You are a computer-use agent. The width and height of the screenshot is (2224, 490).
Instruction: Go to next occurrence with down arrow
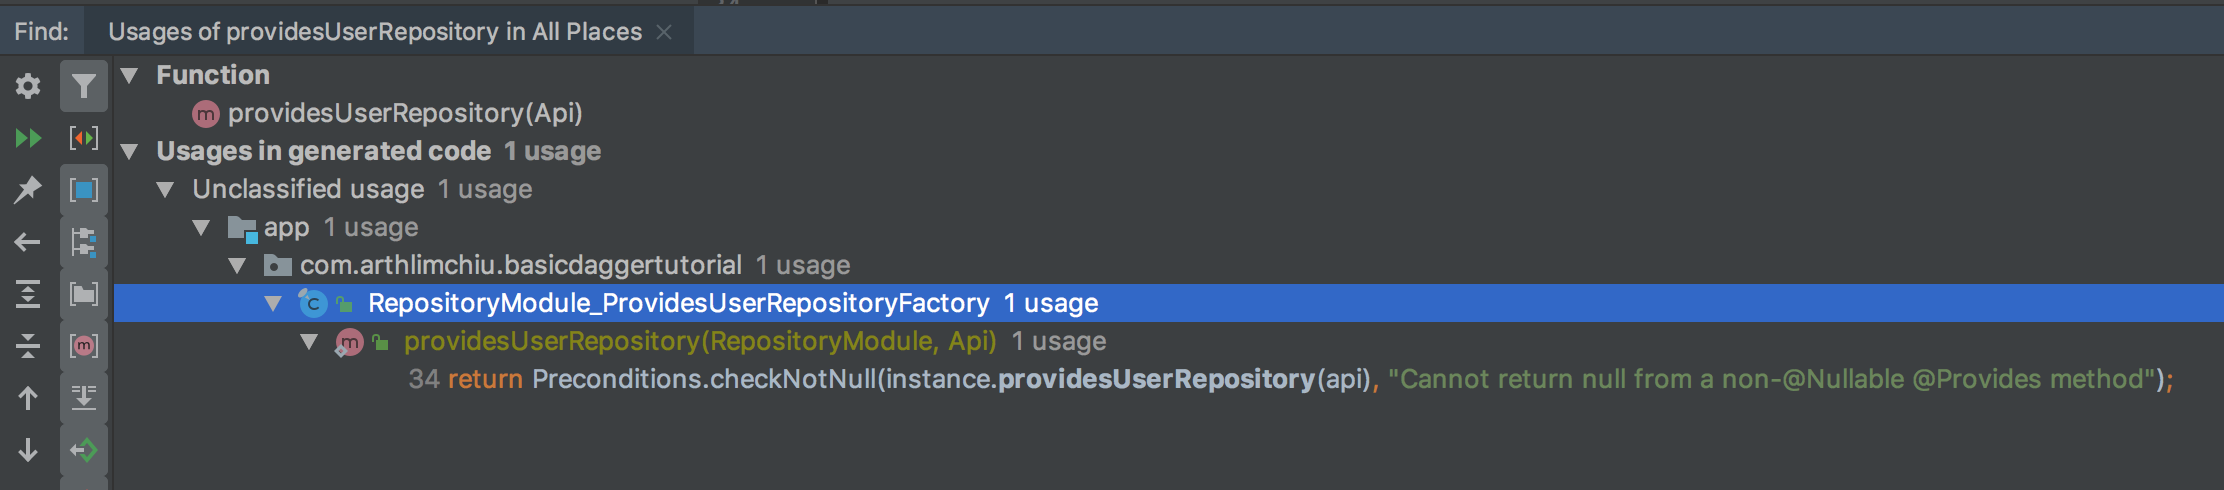tap(28, 450)
